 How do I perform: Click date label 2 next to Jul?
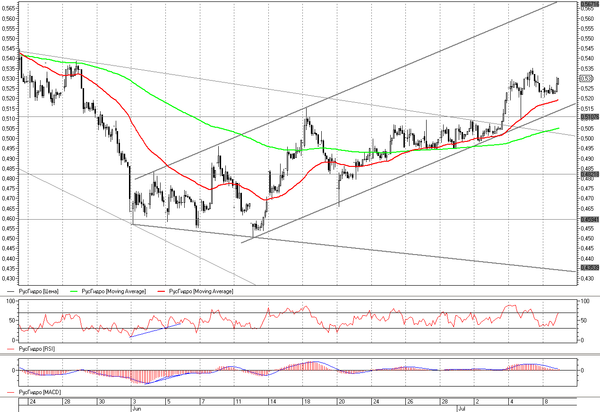coord(477,402)
